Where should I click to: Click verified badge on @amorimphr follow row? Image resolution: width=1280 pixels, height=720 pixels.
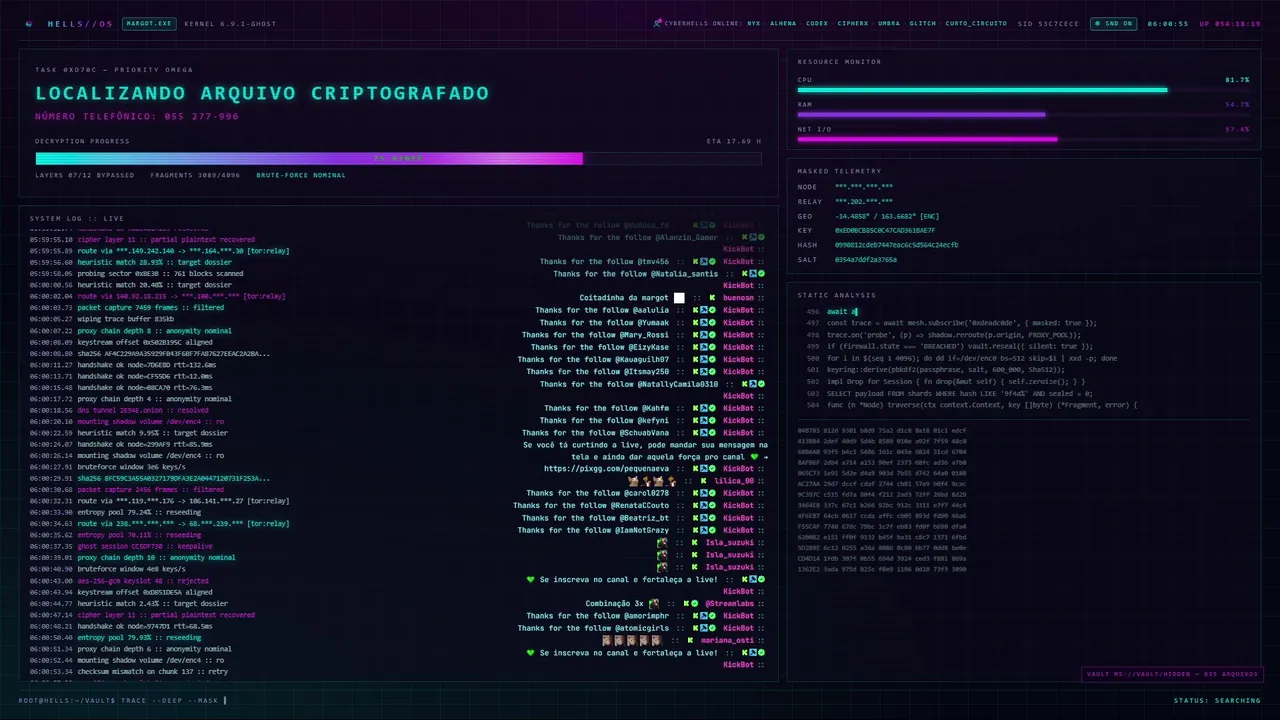click(712, 616)
